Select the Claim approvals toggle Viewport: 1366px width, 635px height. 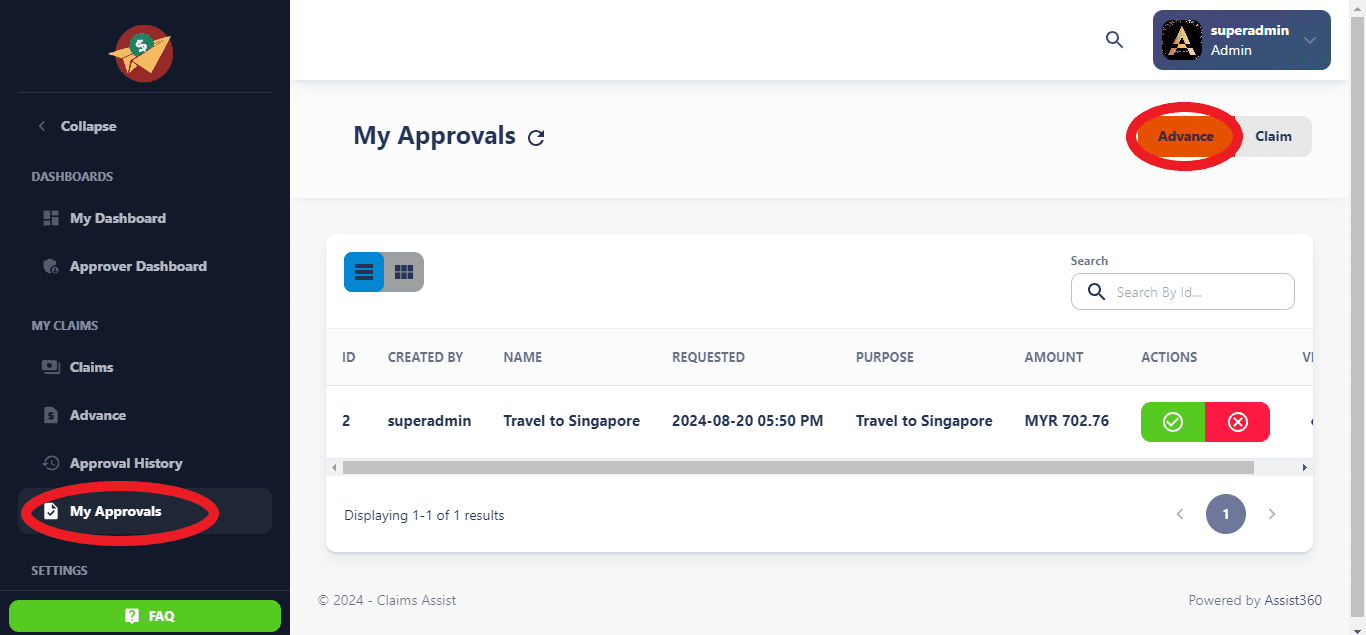(x=1273, y=137)
